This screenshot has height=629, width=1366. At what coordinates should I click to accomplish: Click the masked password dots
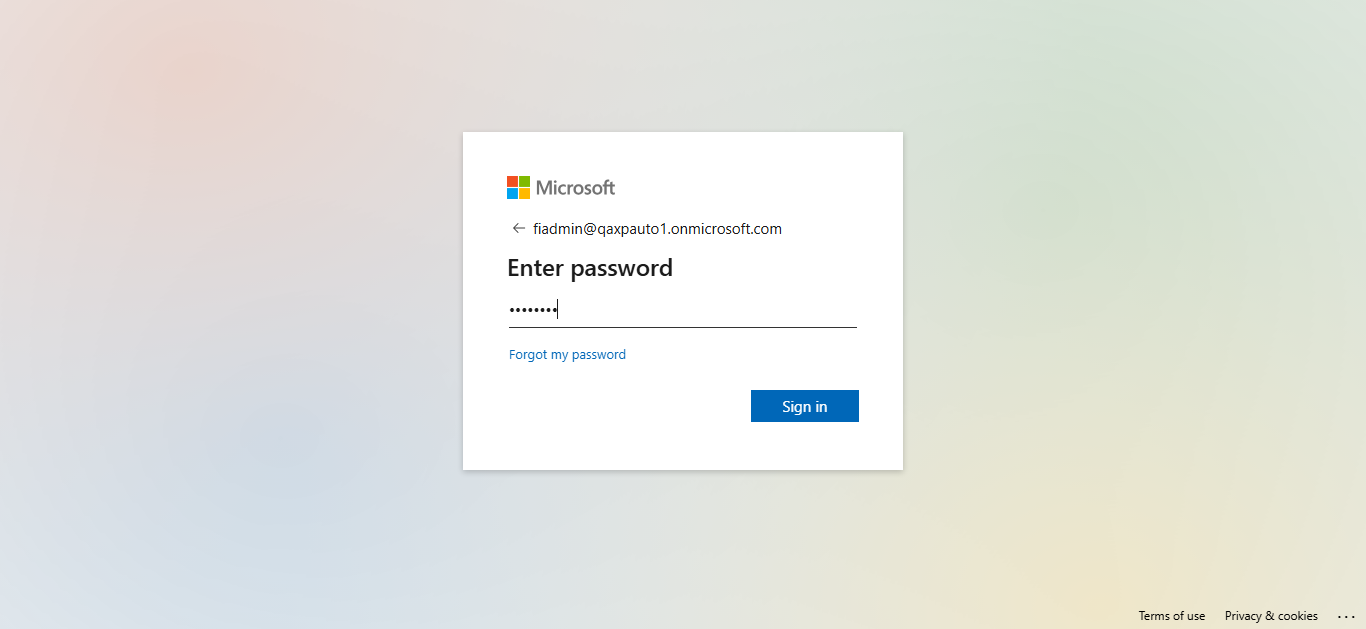click(x=532, y=310)
